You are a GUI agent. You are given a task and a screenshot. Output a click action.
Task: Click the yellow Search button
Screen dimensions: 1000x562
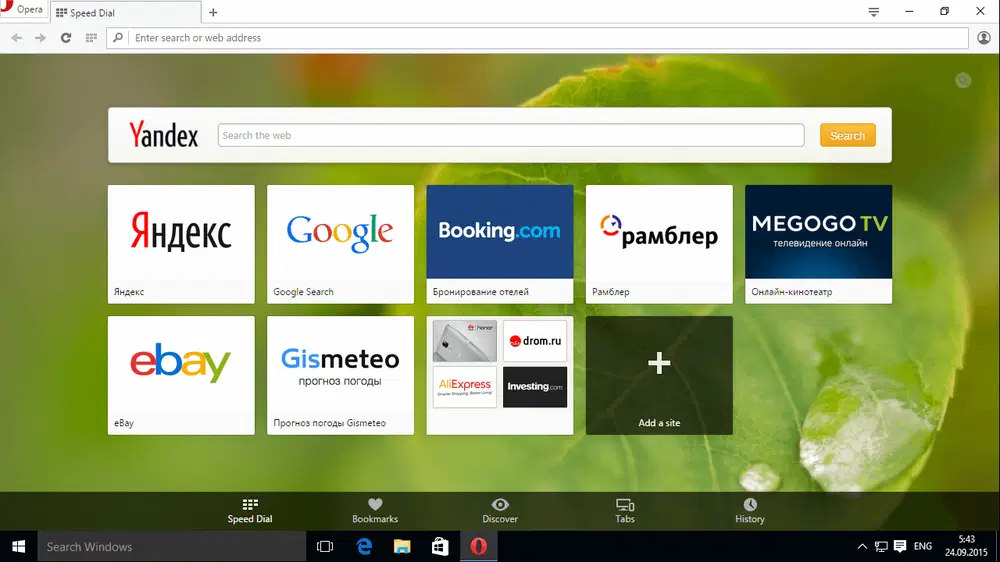(848, 135)
